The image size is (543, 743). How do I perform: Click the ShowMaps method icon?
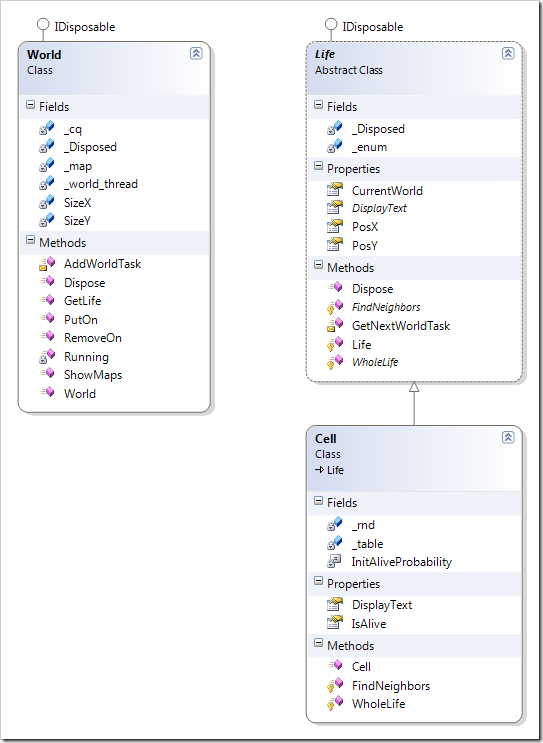[46, 374]
